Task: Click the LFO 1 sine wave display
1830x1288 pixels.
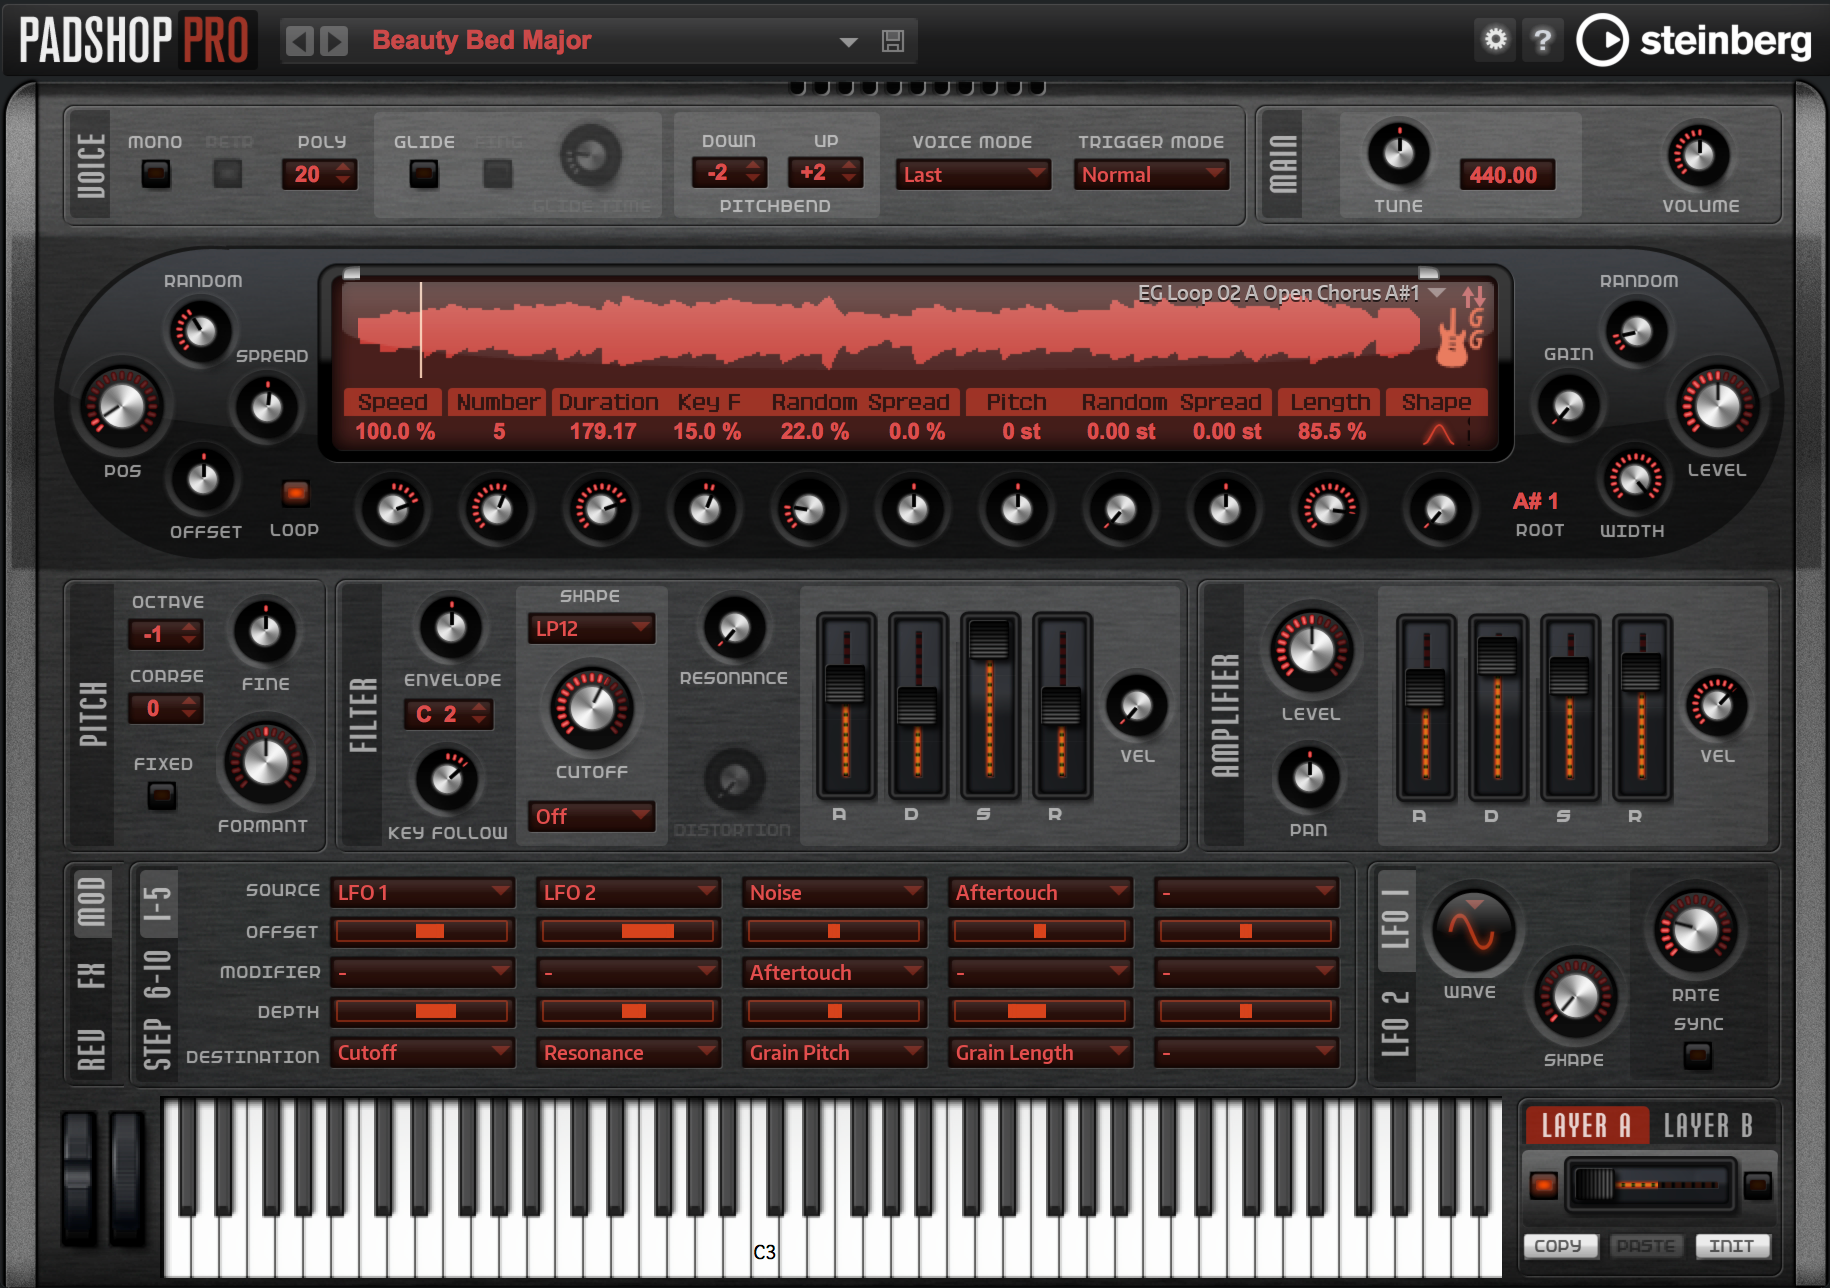Action: click(x=1471, y=930)
